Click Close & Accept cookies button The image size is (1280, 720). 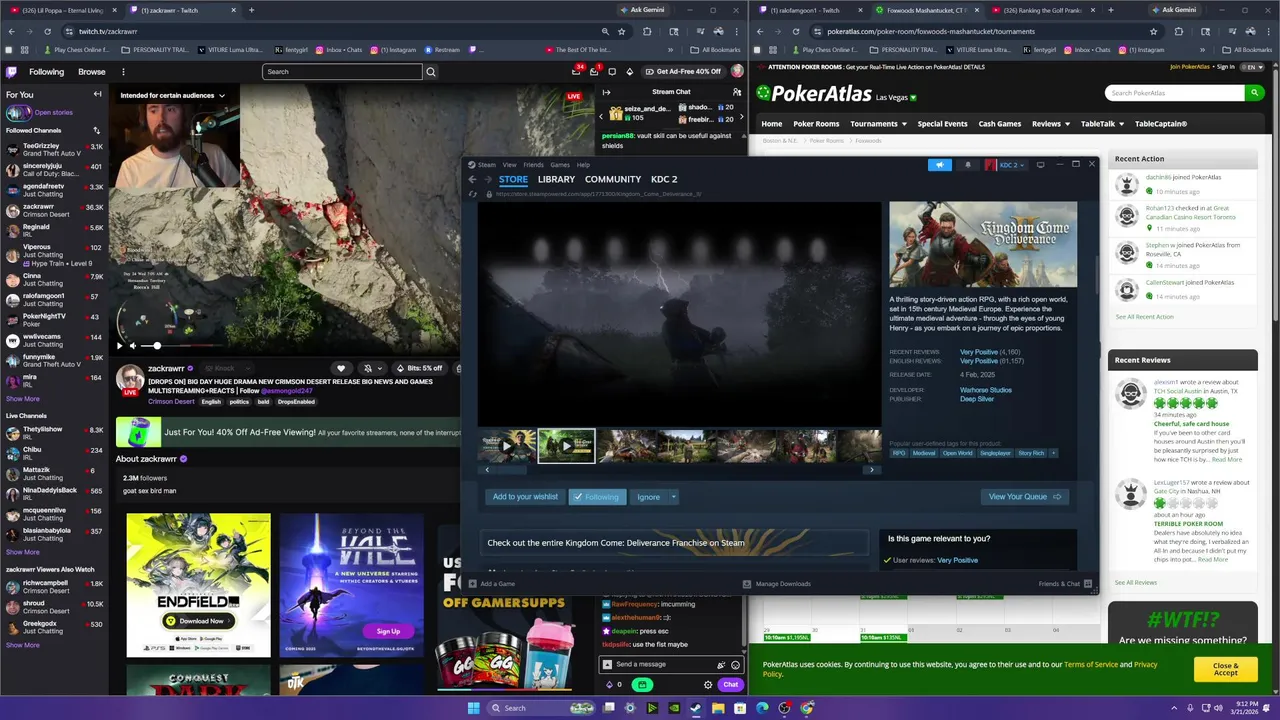tap(1225, 669)
